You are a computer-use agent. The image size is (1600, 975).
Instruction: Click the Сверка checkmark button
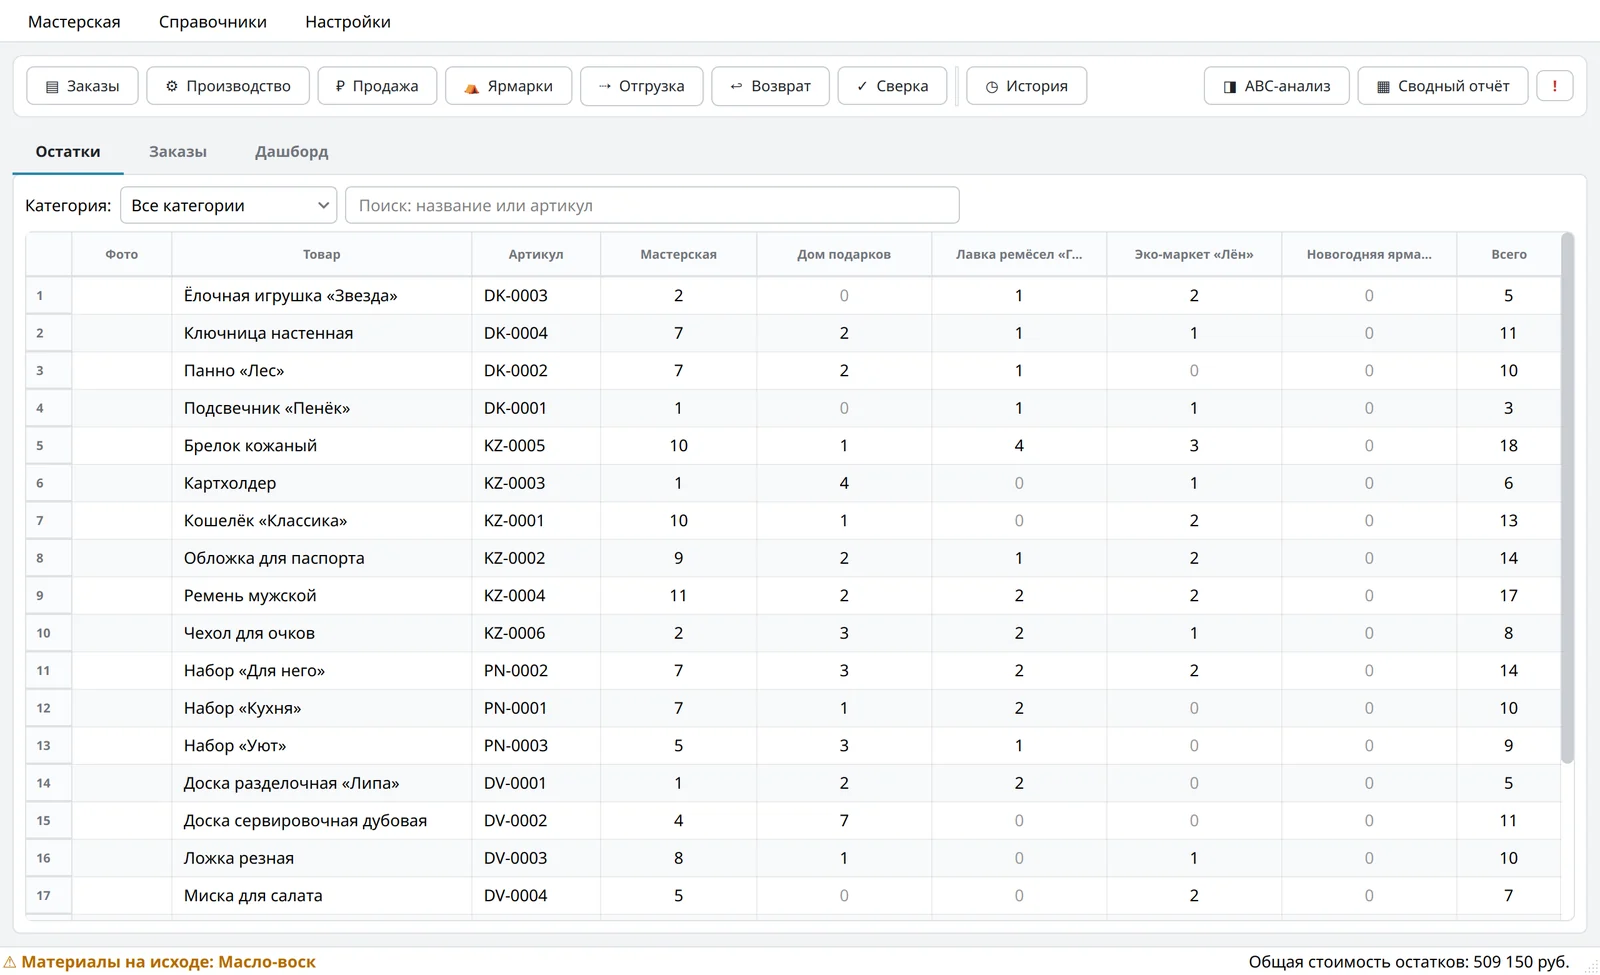click(x=892, y=86)
